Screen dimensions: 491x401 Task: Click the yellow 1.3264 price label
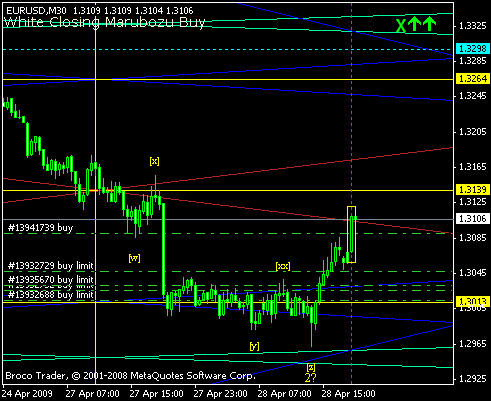473,79
